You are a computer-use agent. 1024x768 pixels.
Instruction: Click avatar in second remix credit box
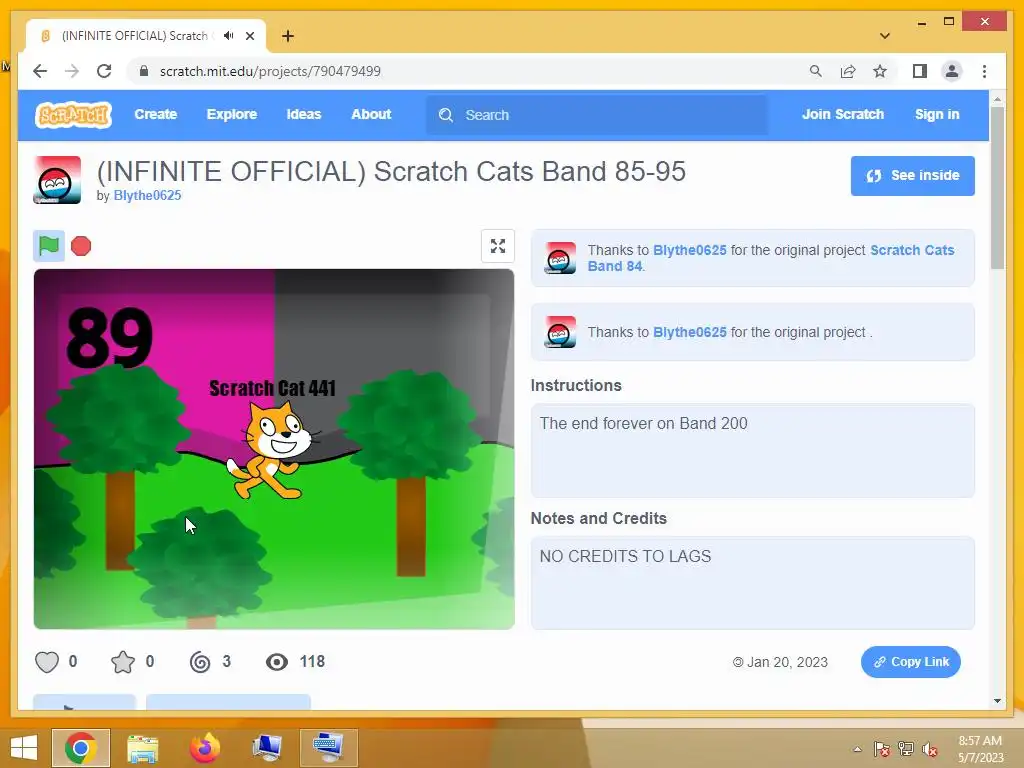coord(560,332)
